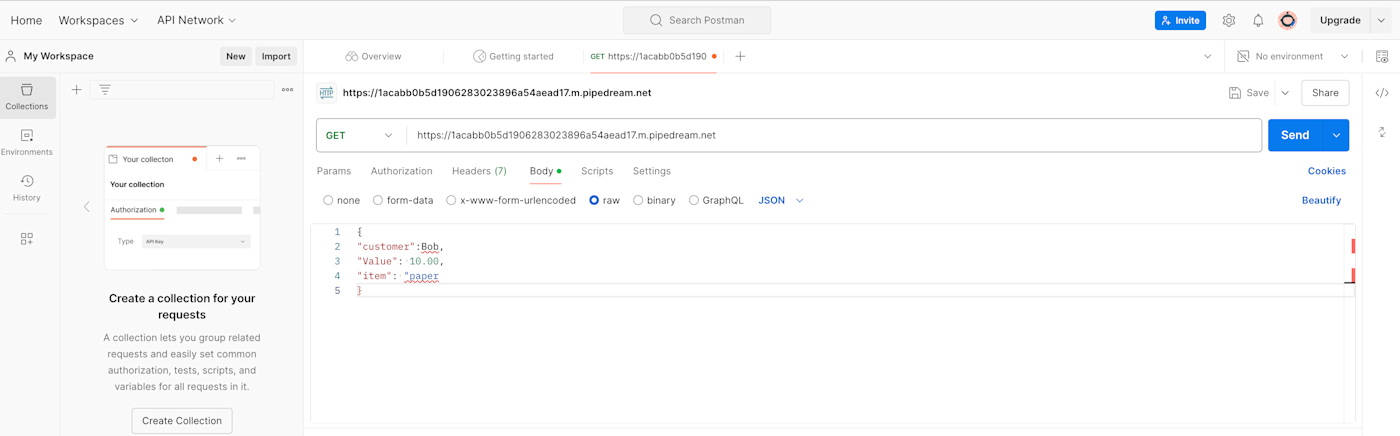Click the plus icon to add a collection

click(76, 90)
